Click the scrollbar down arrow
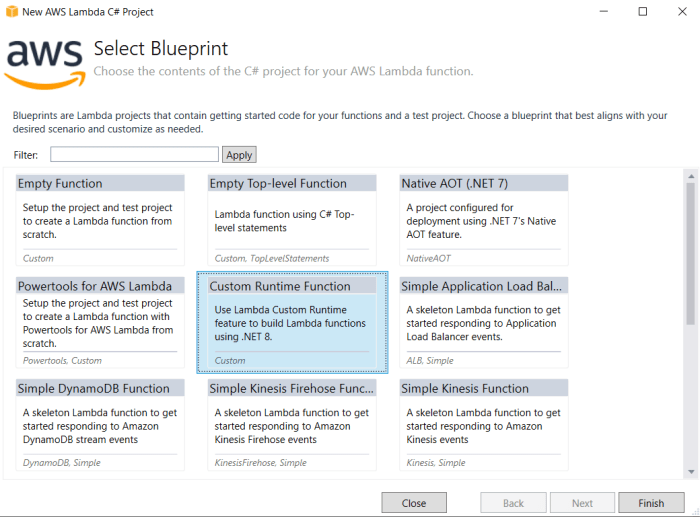This screenshot has width=700, height=517. tap(691, 471)
